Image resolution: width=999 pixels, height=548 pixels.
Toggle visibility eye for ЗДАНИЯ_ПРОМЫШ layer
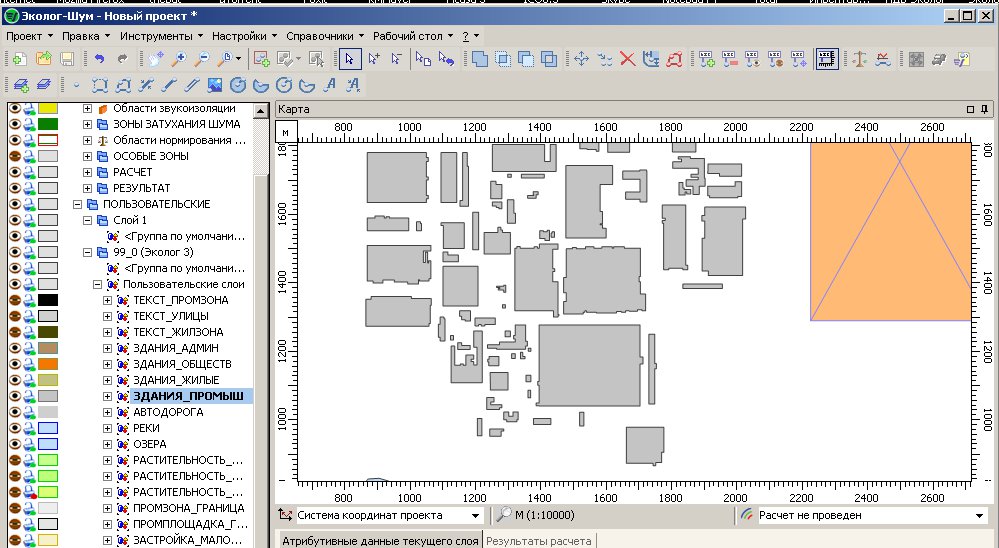point(14,396)
